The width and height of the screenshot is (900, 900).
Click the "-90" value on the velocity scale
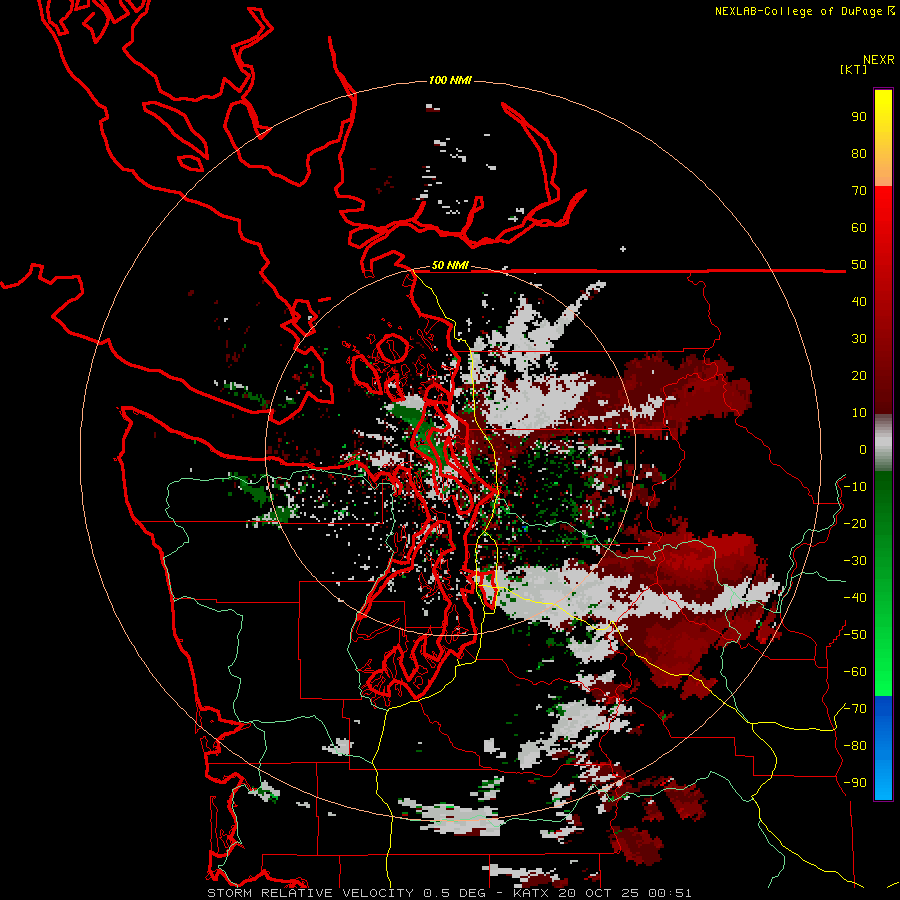pos(855,783)
